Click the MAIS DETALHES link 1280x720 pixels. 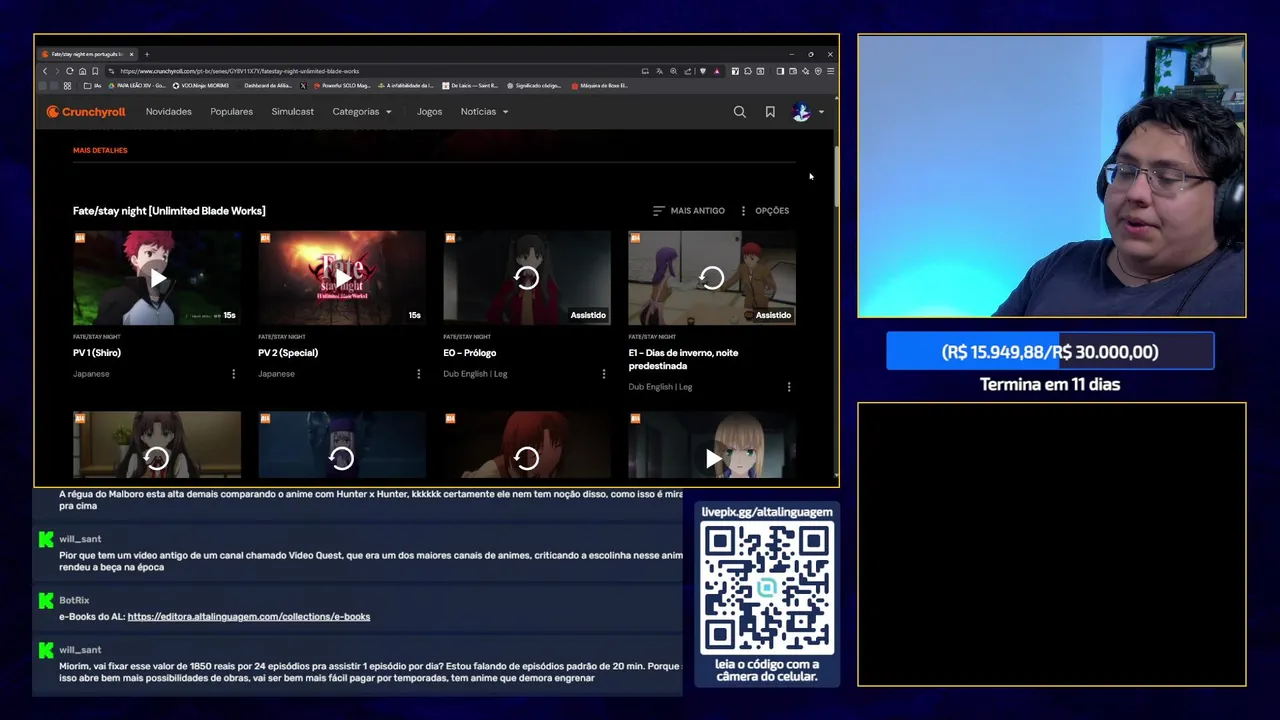pyautogui.click(x=100, y=150)
